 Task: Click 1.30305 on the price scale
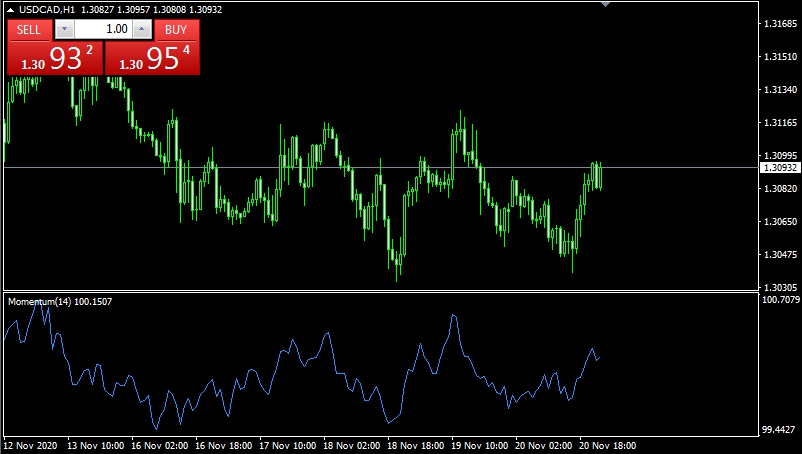pos(779,286)
